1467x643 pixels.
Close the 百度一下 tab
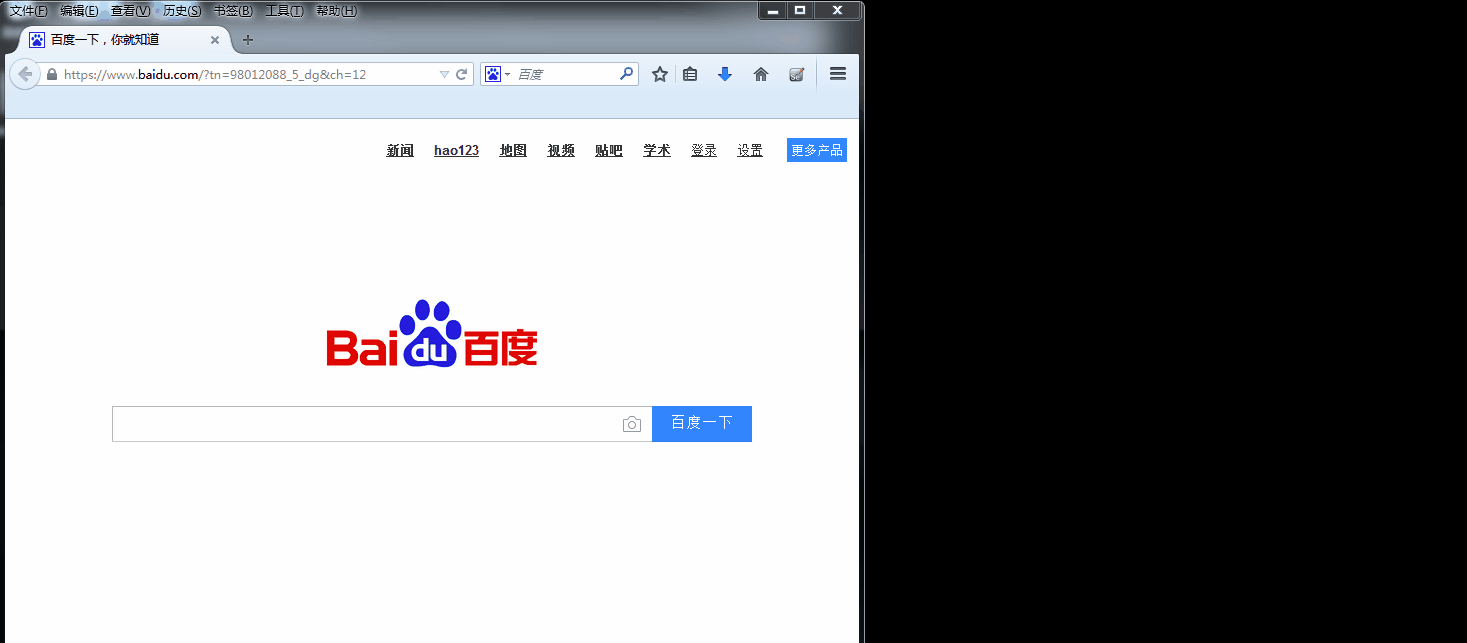215,40
